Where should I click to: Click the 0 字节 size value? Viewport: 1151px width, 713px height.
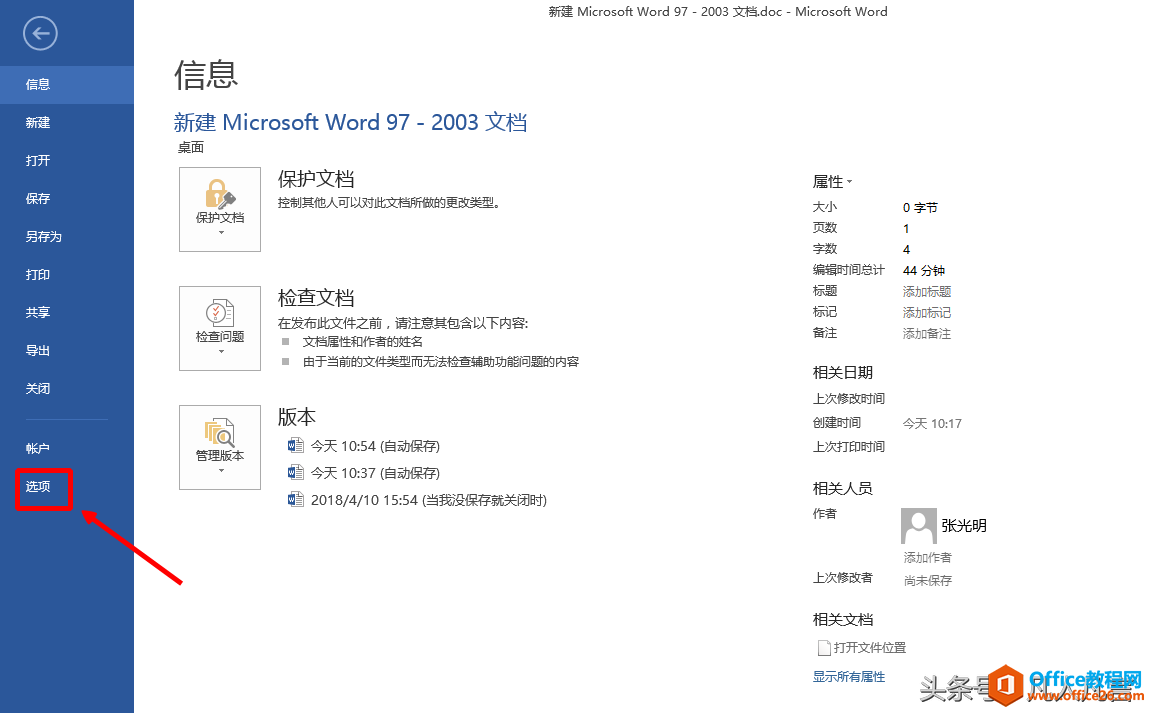(x=920, y=208)
